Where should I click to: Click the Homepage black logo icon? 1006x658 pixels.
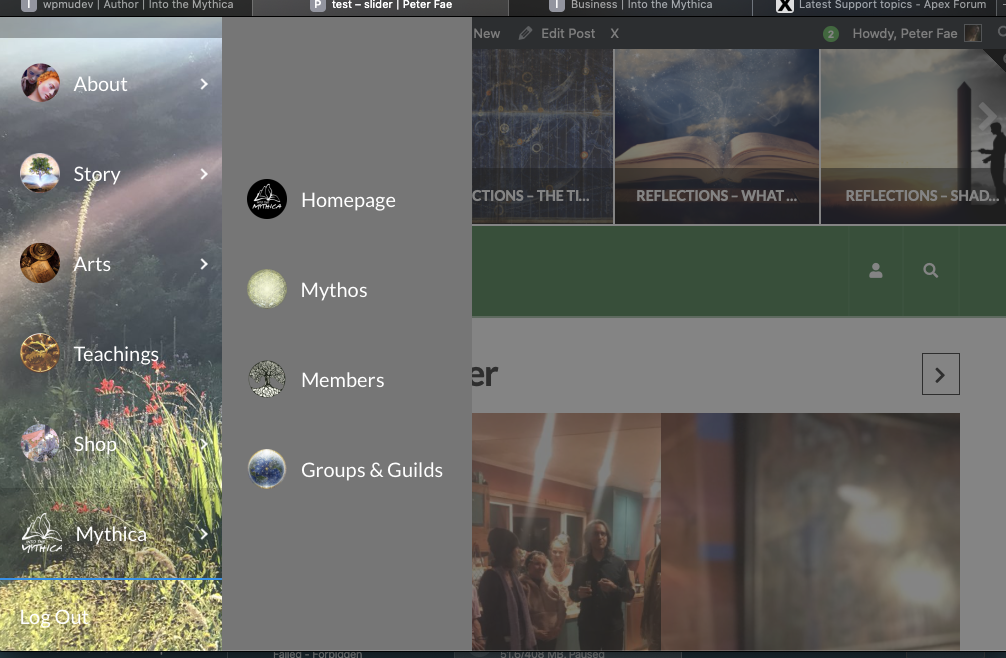pyautogui.click(x=267, y=199)
